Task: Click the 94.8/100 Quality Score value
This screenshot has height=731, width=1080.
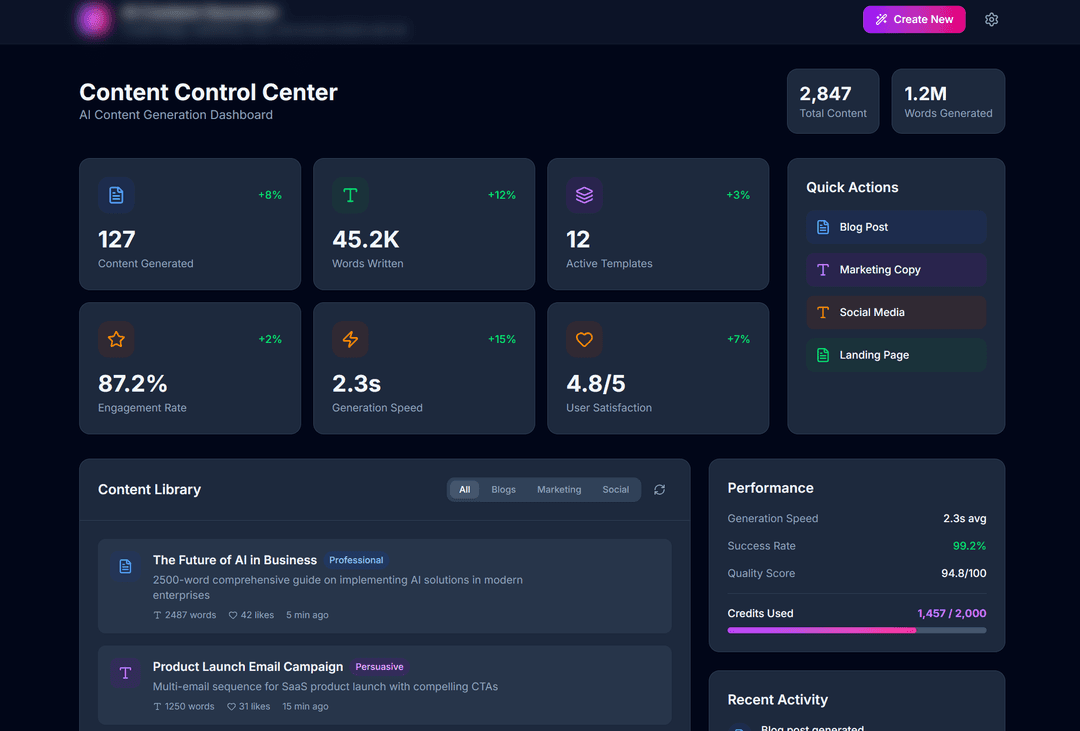Action: tap(964, 573)
